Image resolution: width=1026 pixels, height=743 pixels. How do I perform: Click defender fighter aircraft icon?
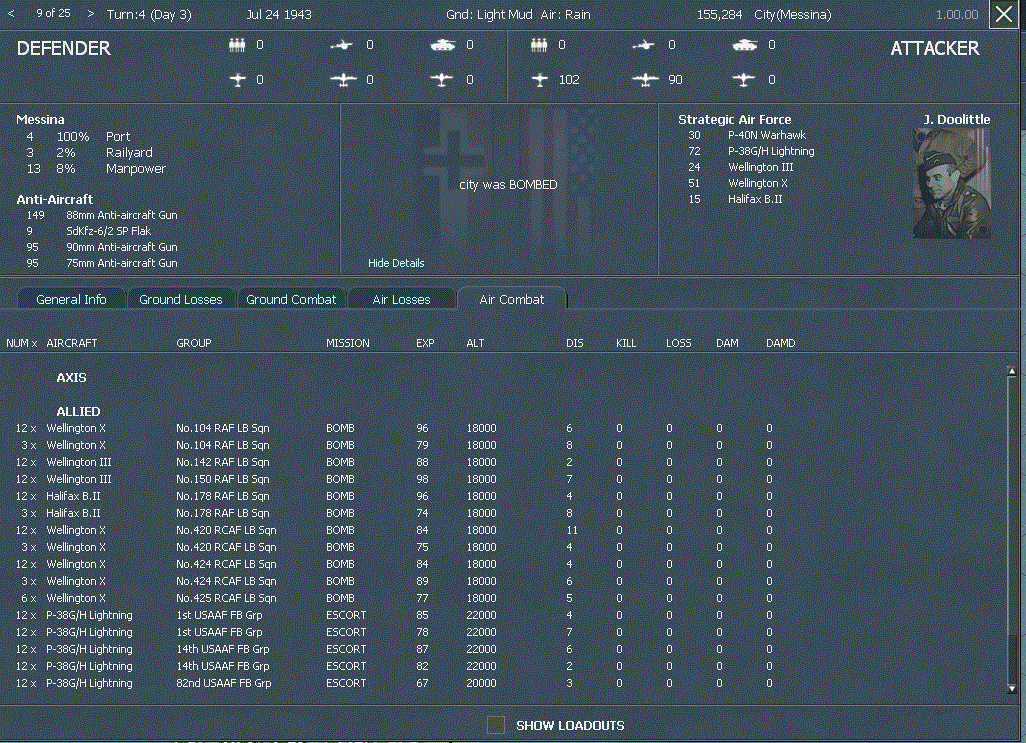[x=238, y=80]
